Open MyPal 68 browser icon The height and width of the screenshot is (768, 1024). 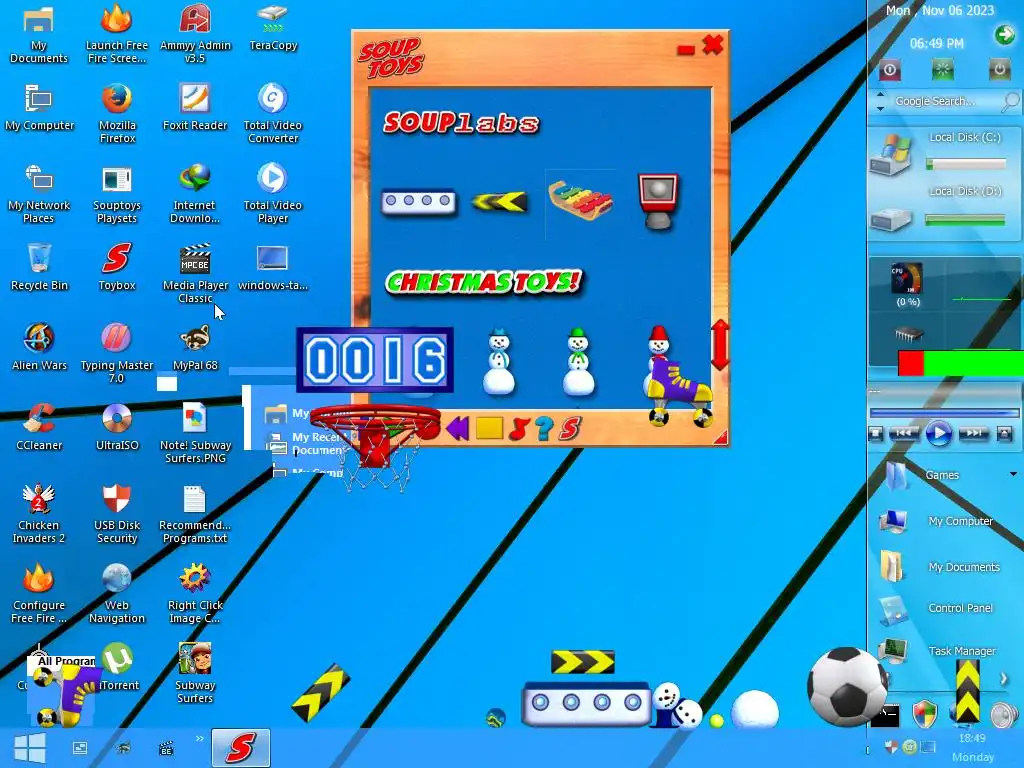(195, 346)
